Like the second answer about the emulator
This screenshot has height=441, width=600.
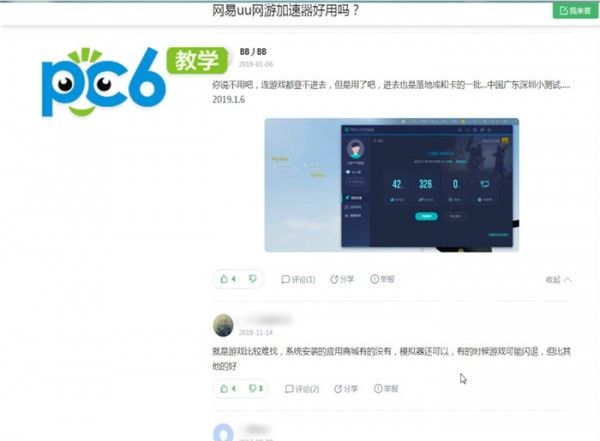click(x=228, y=389)
